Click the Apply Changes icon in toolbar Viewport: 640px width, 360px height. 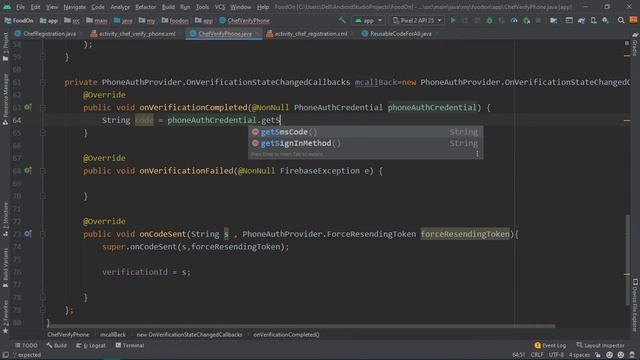[x=465, y=20]
